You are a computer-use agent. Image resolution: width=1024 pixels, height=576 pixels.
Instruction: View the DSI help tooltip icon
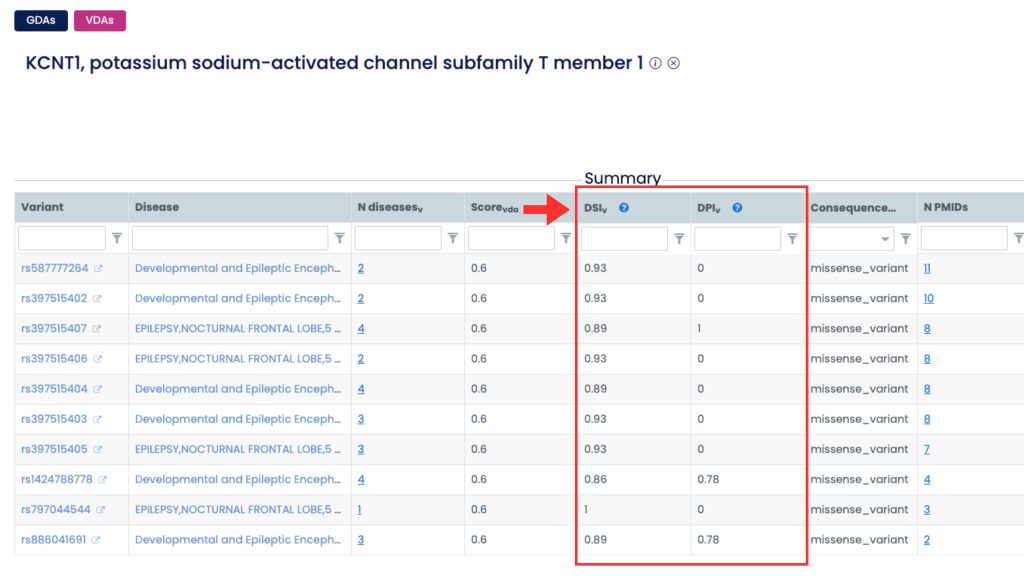[623, 207]
